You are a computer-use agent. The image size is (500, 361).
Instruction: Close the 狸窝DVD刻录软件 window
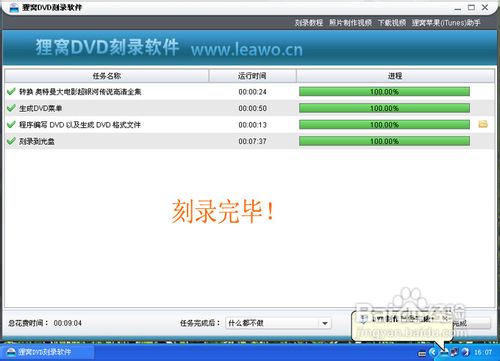[485, 7]
